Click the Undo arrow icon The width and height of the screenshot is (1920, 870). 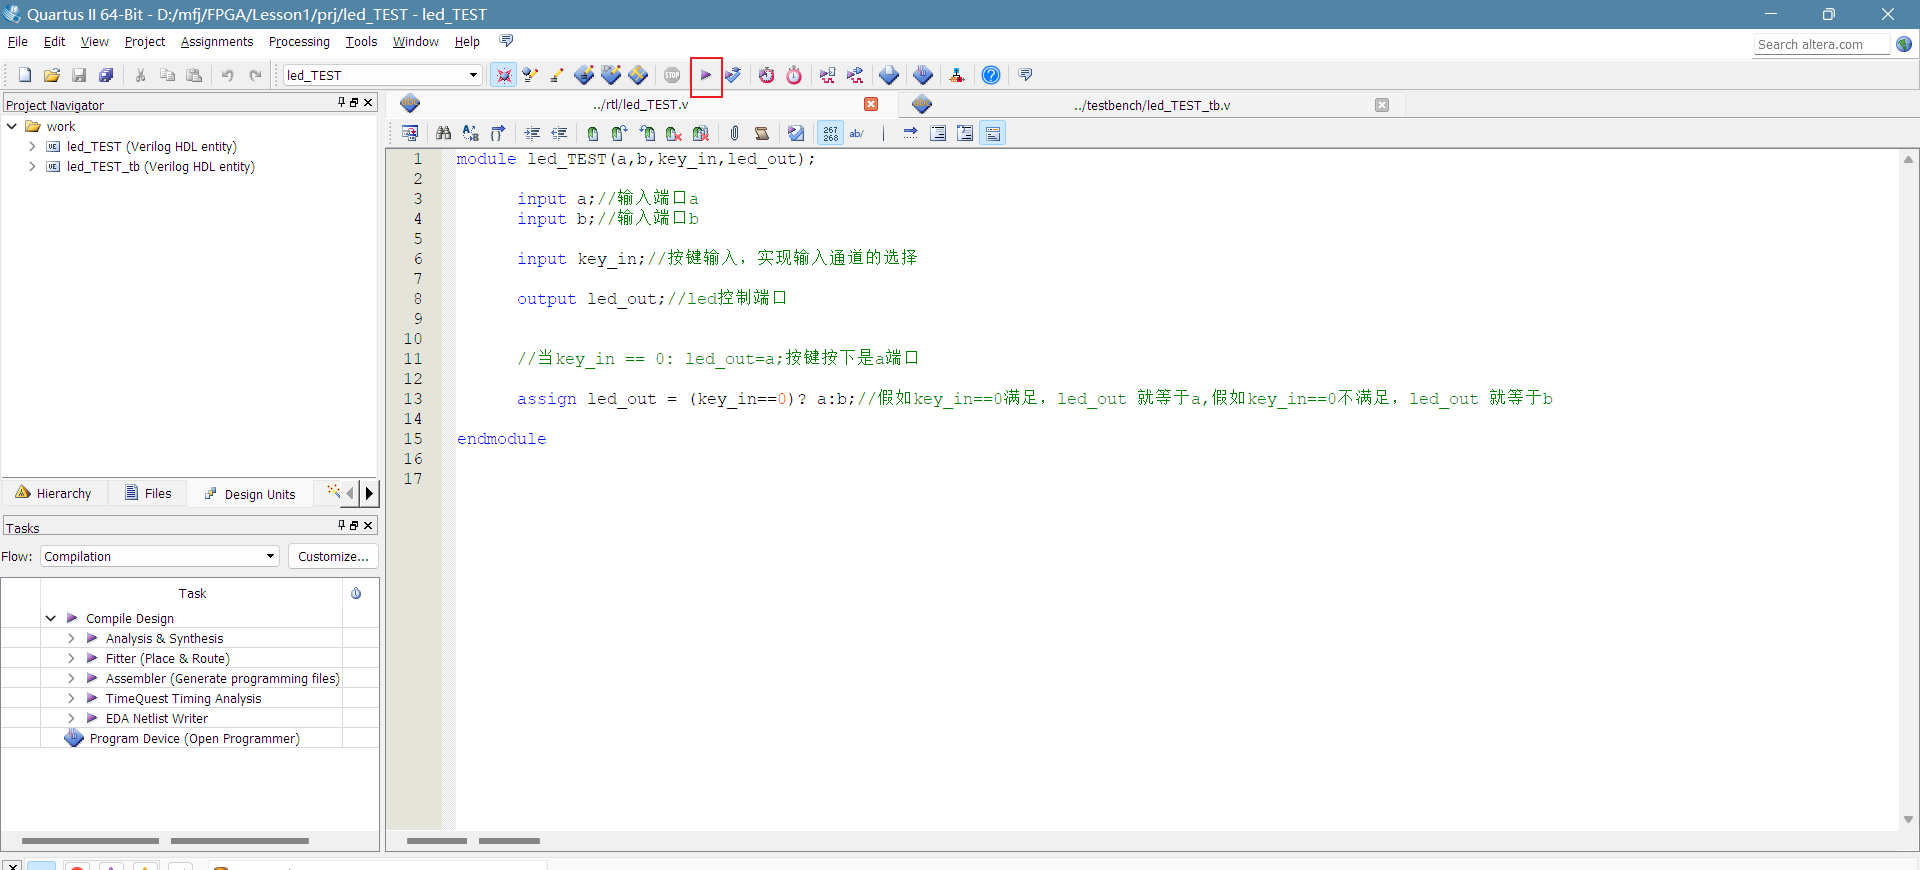click(228, 75)
